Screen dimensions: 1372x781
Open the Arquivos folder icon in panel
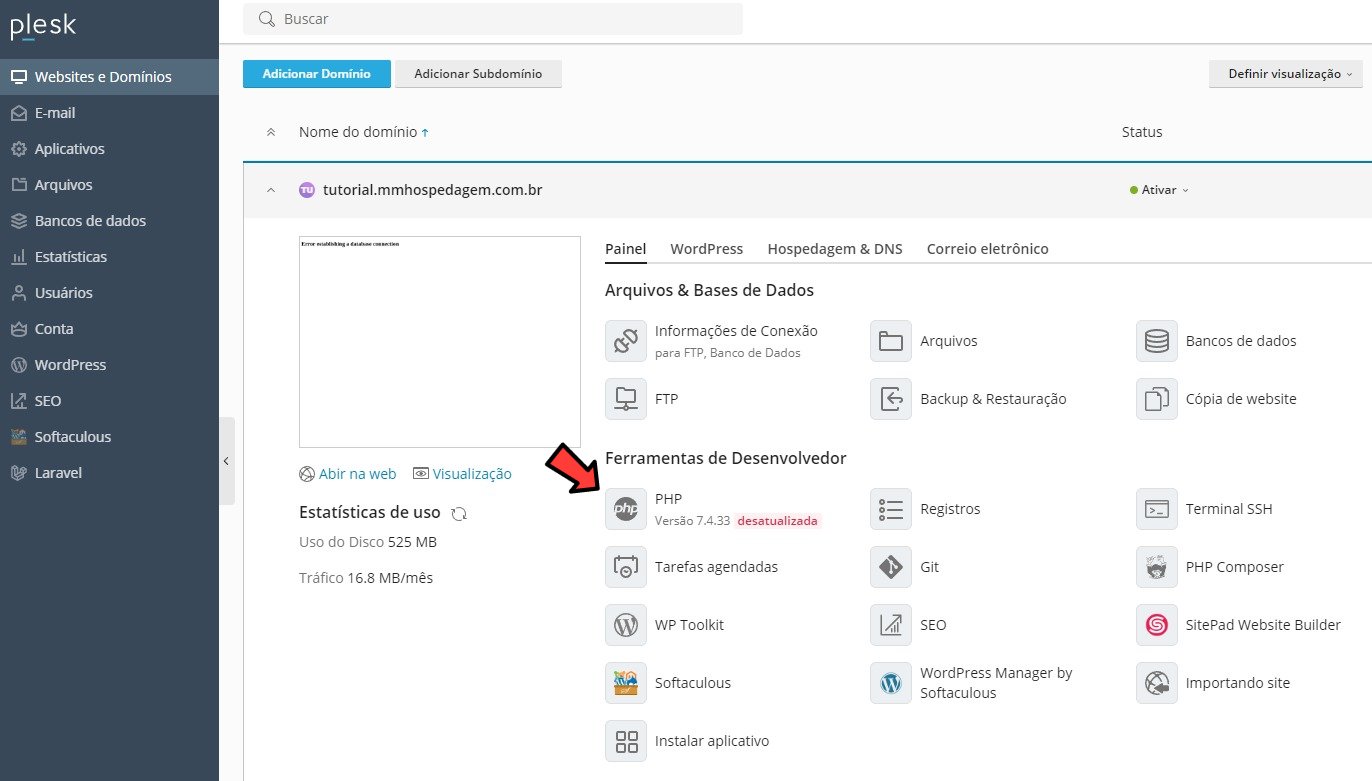coord(891,341)
